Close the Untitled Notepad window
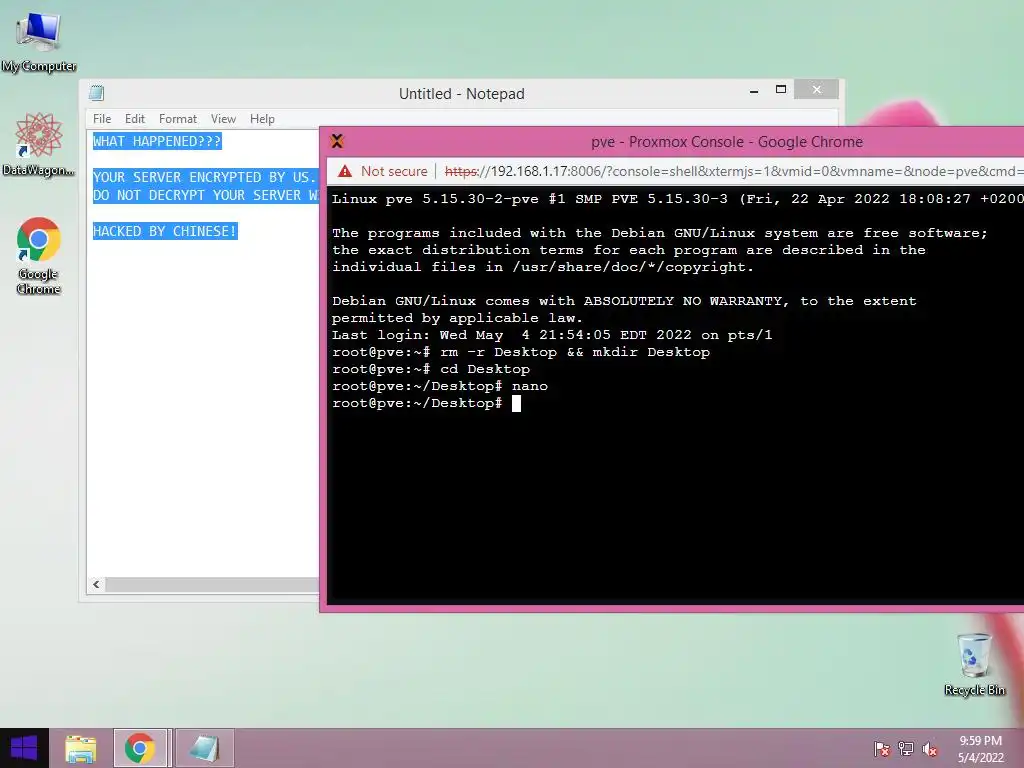 coord(816,89)
